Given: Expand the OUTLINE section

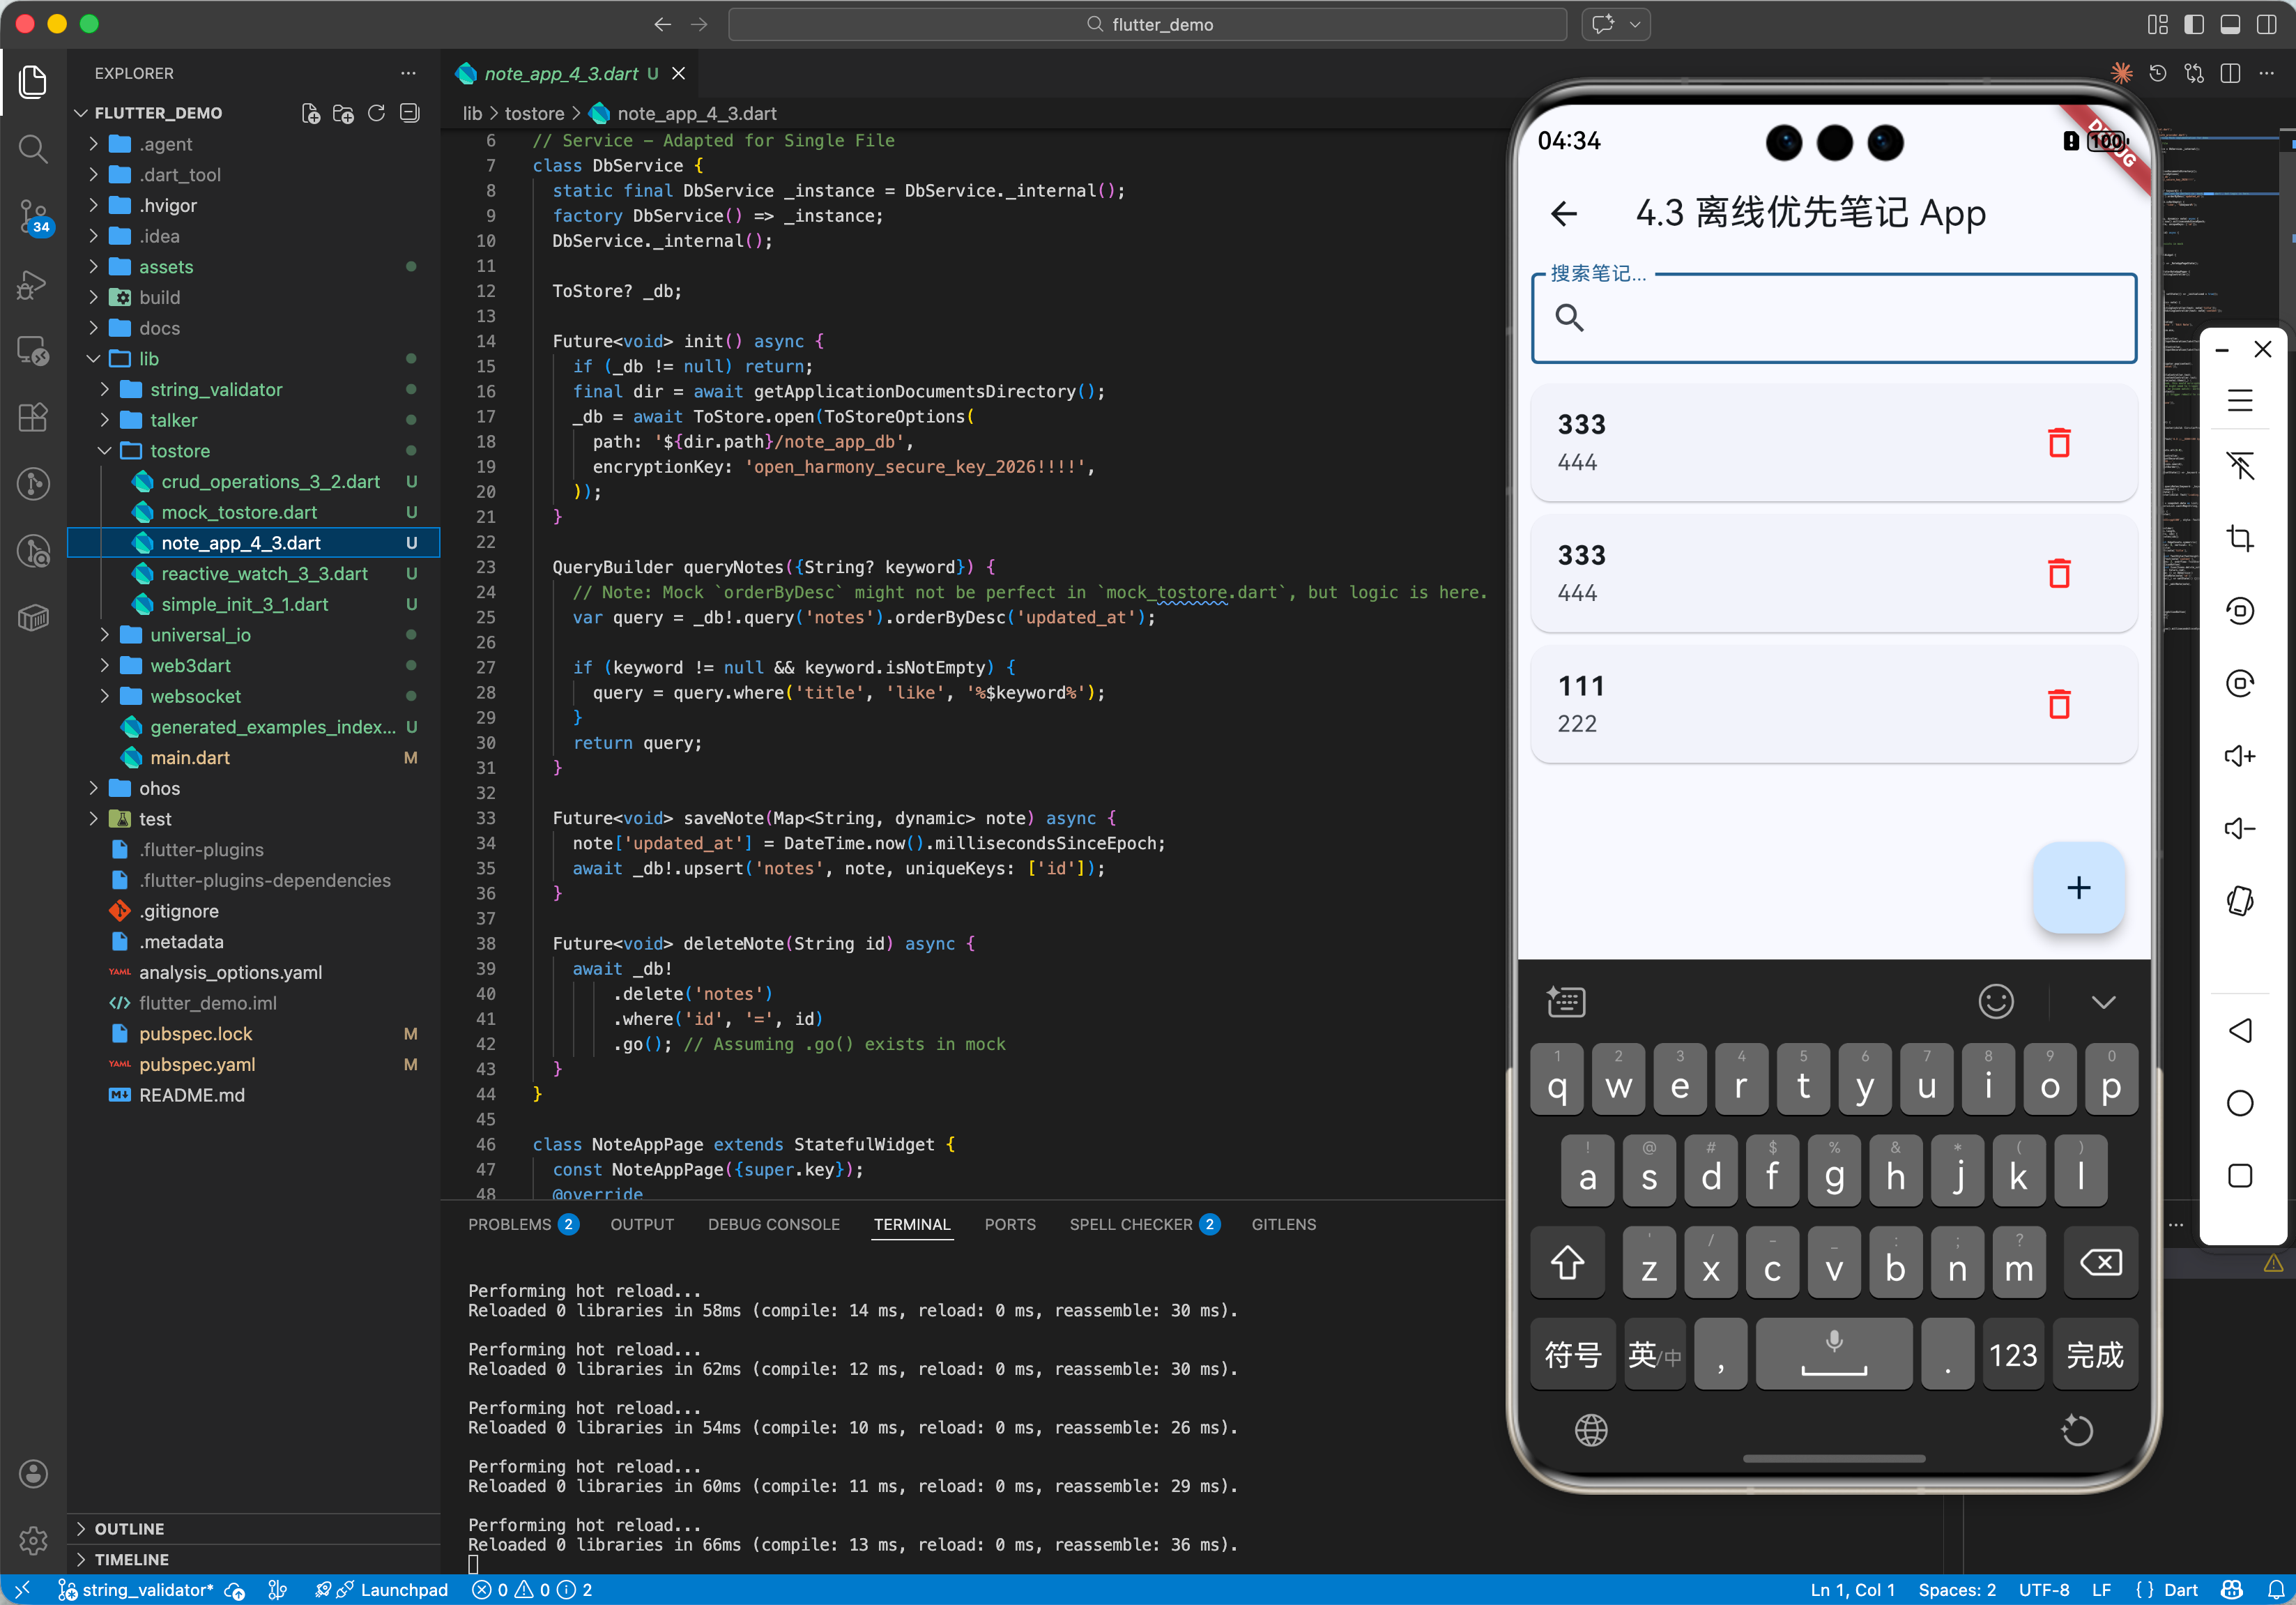Looking at the screenshot, I should coord(129,1528).
